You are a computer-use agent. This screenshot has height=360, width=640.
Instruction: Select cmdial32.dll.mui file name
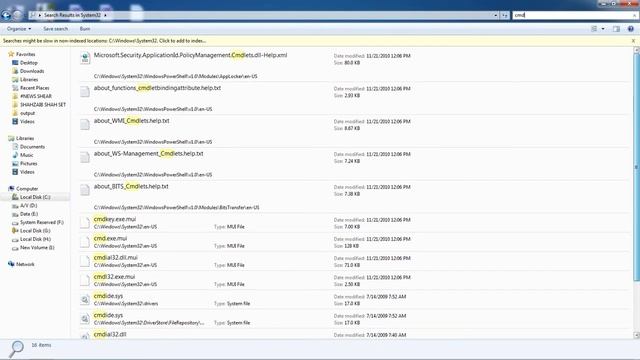(x=116, y=258)
